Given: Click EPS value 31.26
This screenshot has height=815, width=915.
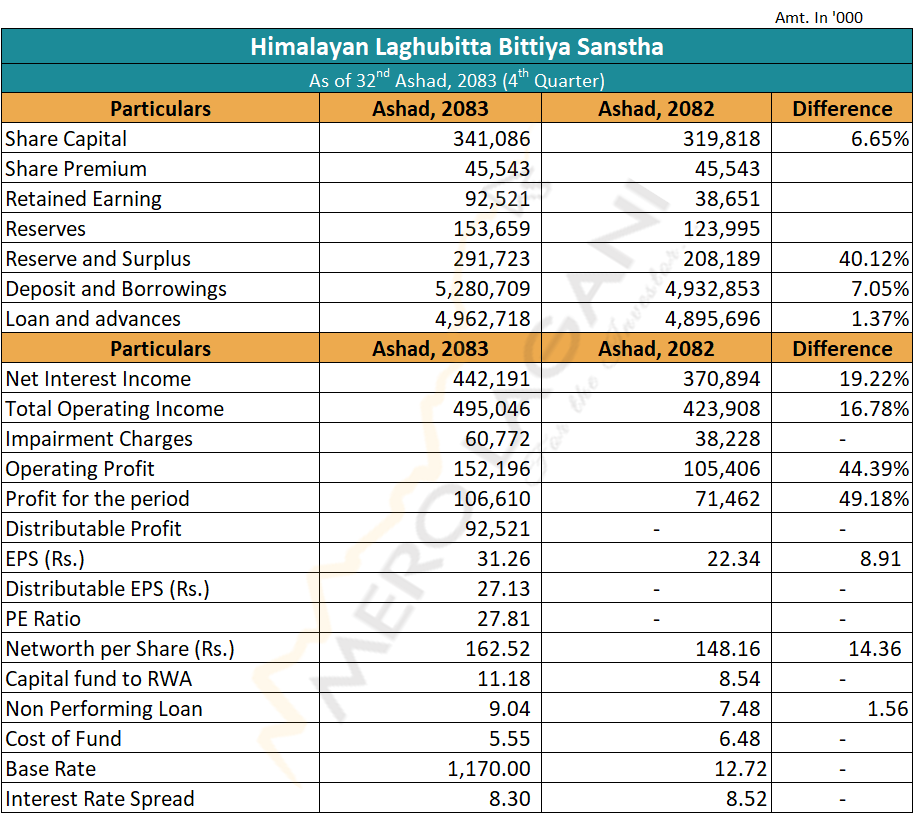Looking at the screenshot, I should click(x=503, y=559).
